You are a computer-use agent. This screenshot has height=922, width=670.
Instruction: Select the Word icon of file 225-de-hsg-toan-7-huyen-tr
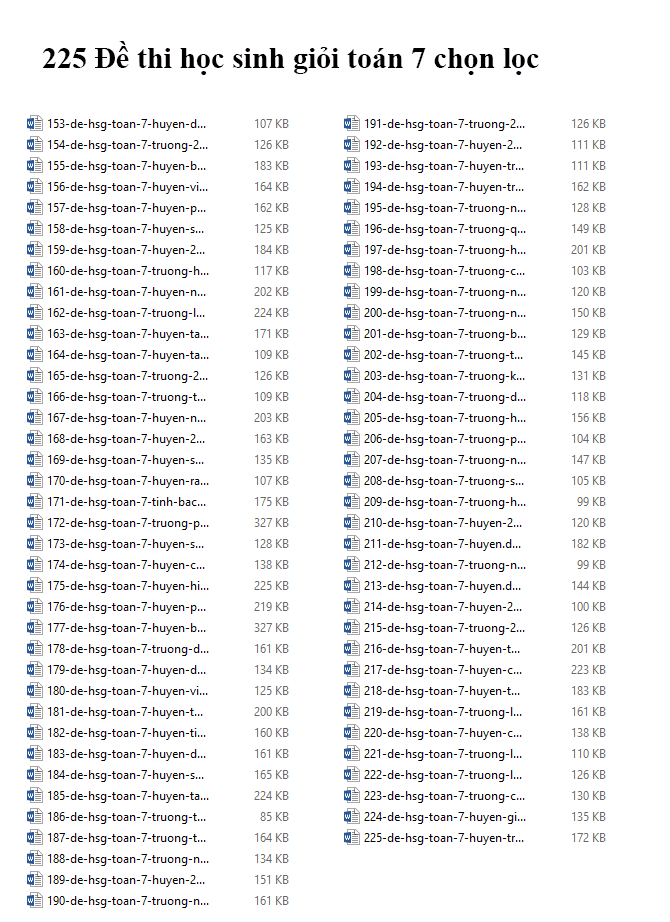tap(351, 838)
